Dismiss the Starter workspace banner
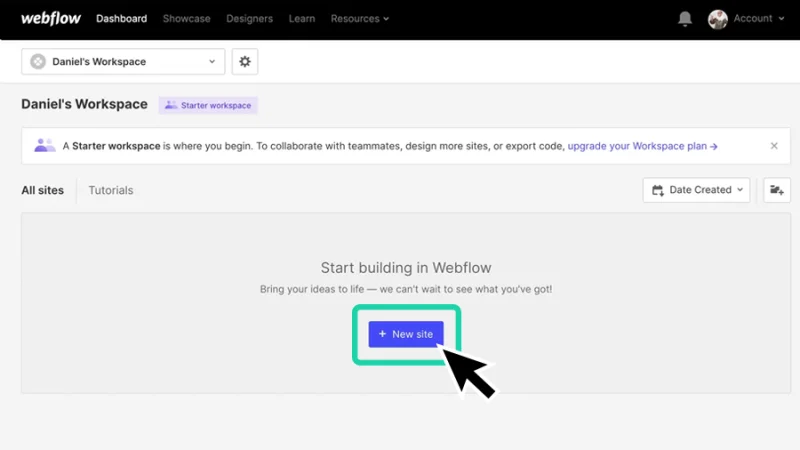 tap(774, 146)
